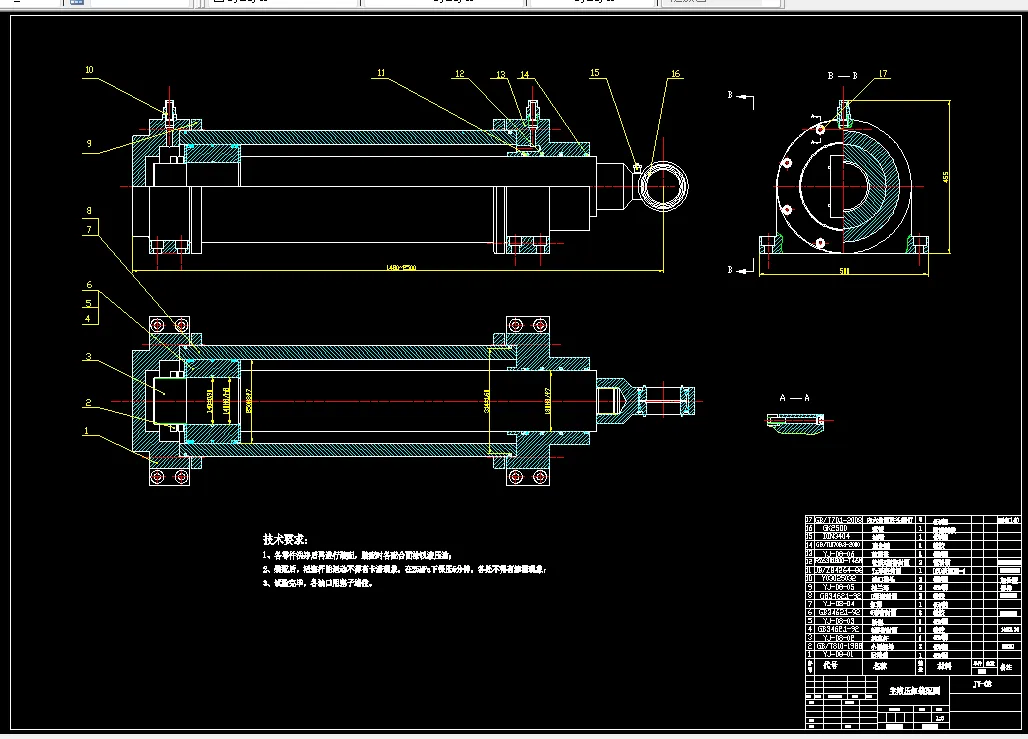
Task: Click "YJ-08-03" code in parts list
Action: click(839, 620)
